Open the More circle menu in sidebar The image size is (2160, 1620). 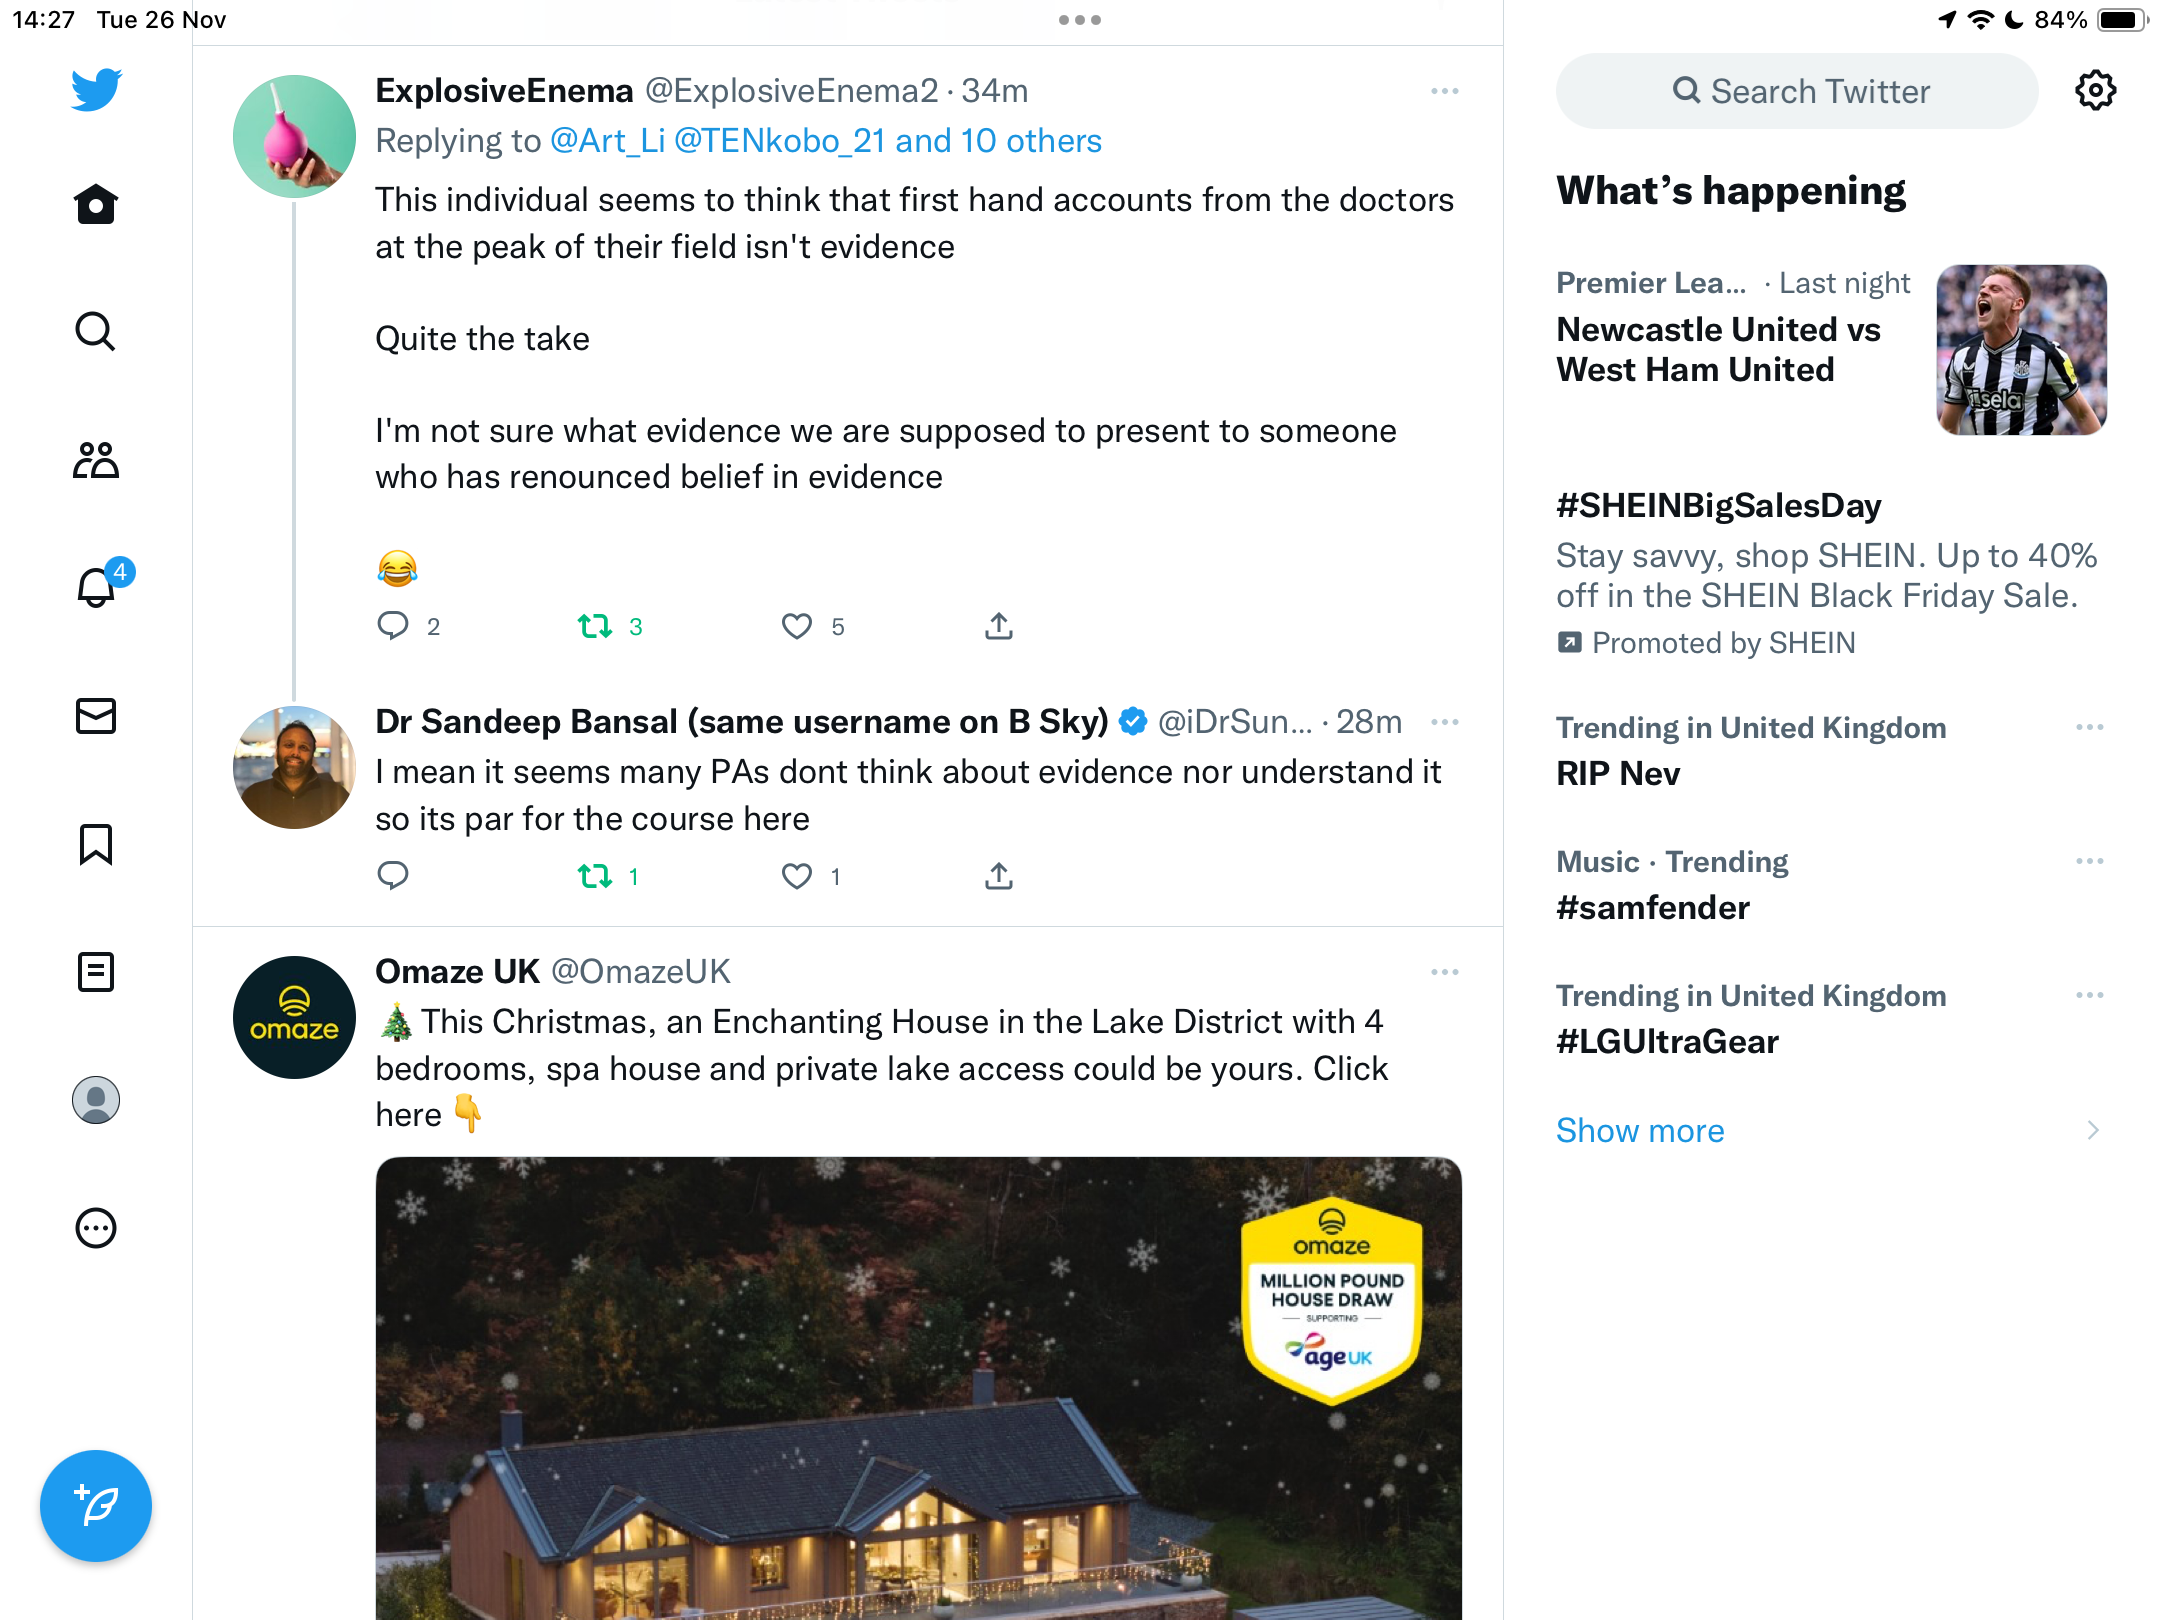click(x=96, y=1228)
